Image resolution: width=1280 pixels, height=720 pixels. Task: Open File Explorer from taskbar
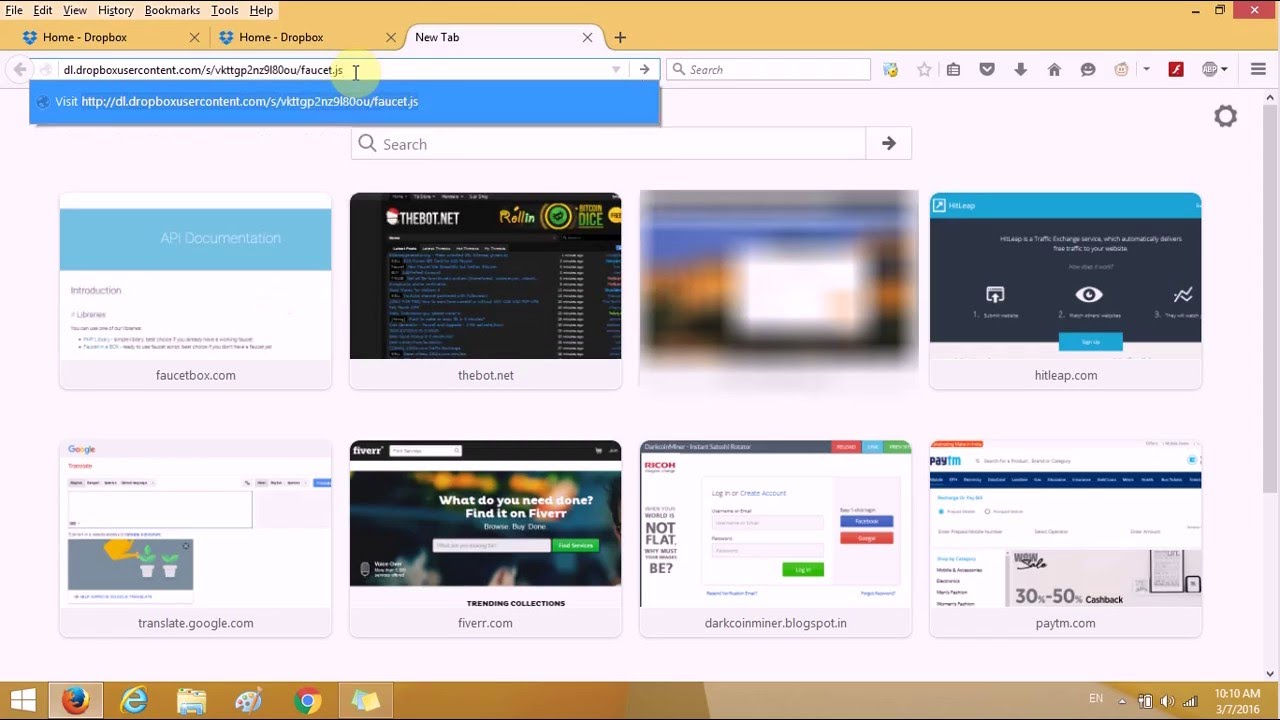point(191,701)
